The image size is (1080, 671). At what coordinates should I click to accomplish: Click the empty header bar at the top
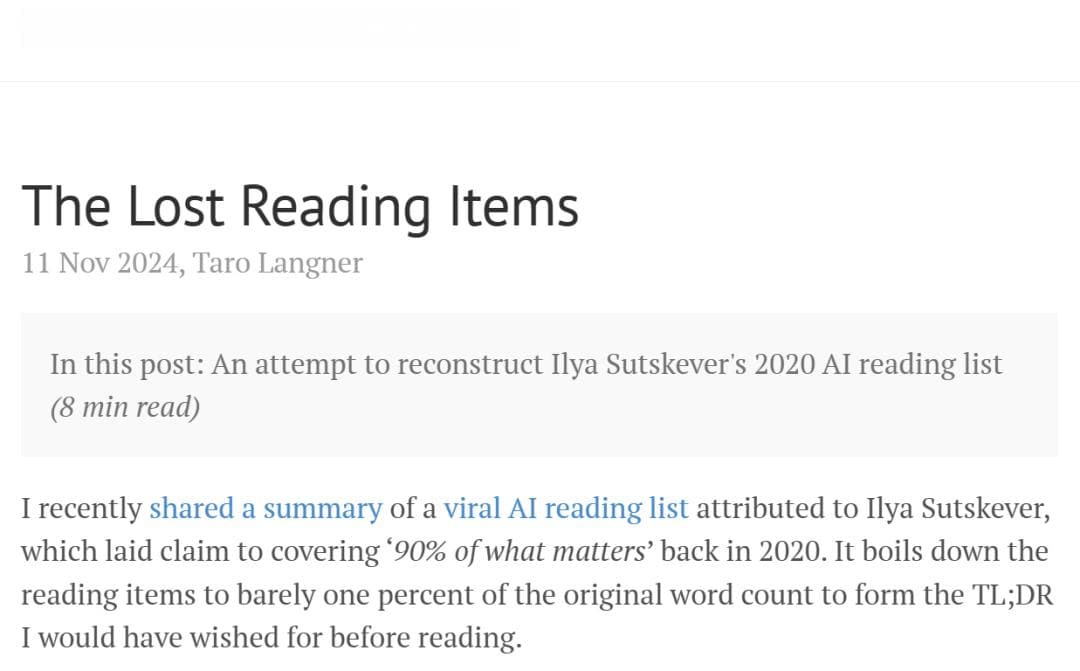click(x=540, y=40)
